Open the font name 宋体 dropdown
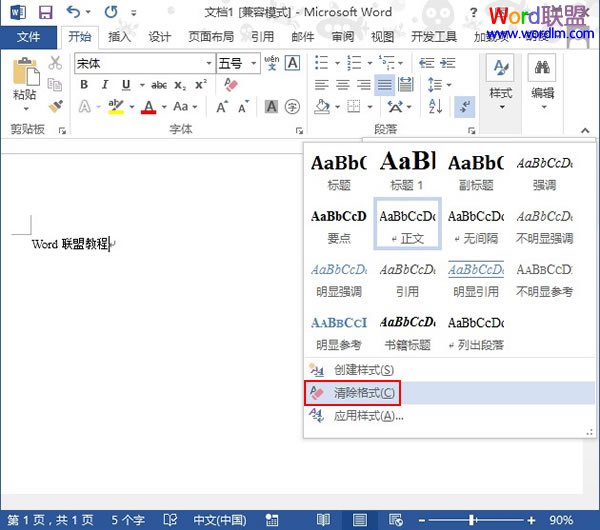600x530 pixels. tap(209, 63)
